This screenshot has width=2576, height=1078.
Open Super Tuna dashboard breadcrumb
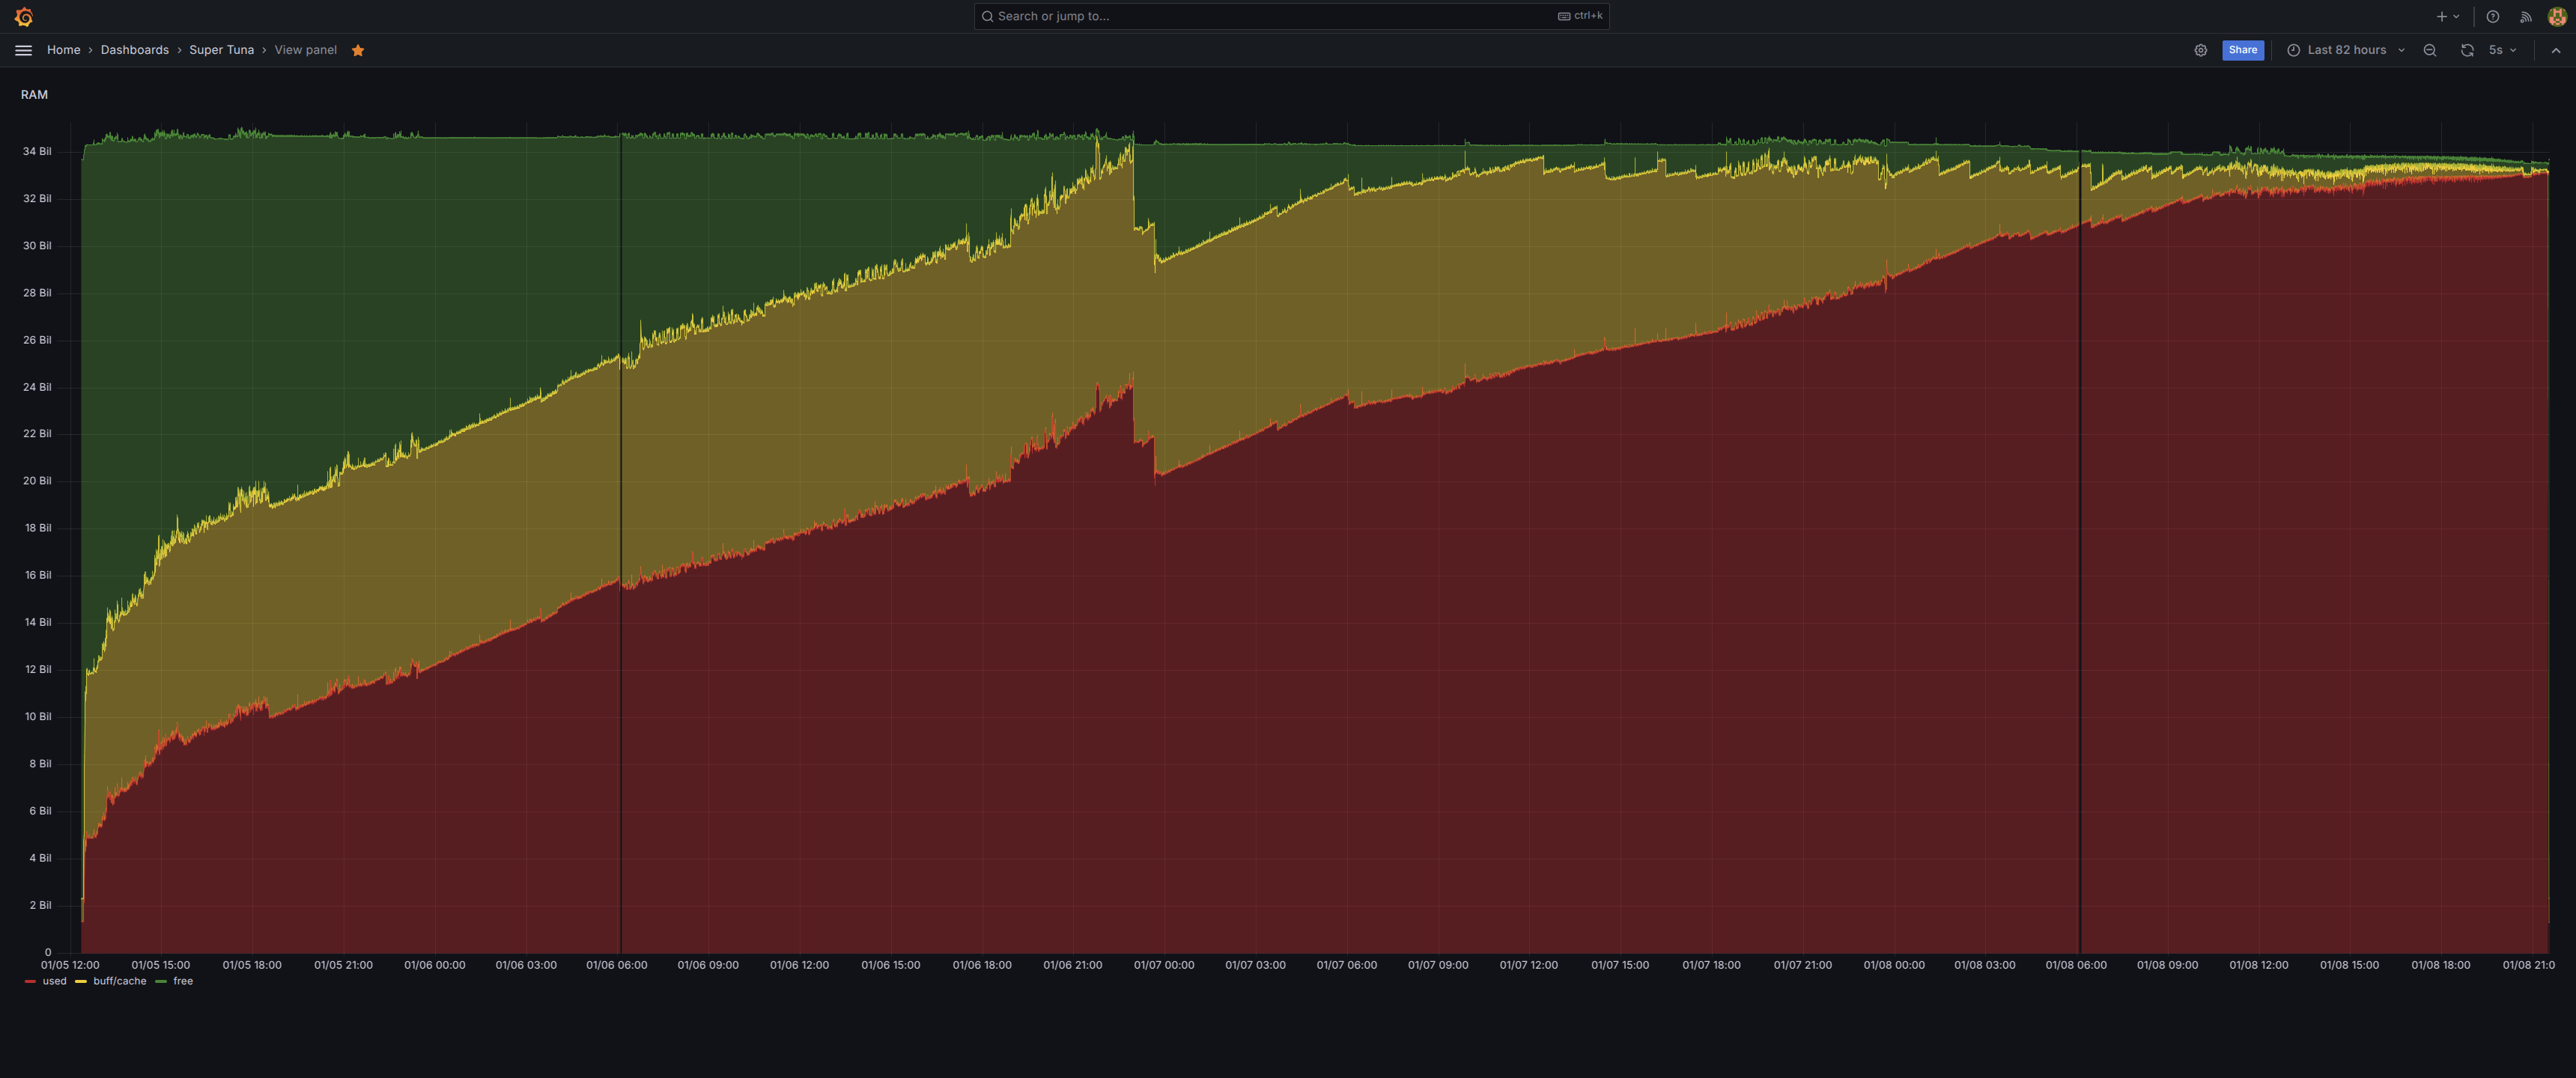[x=221, y=50]
